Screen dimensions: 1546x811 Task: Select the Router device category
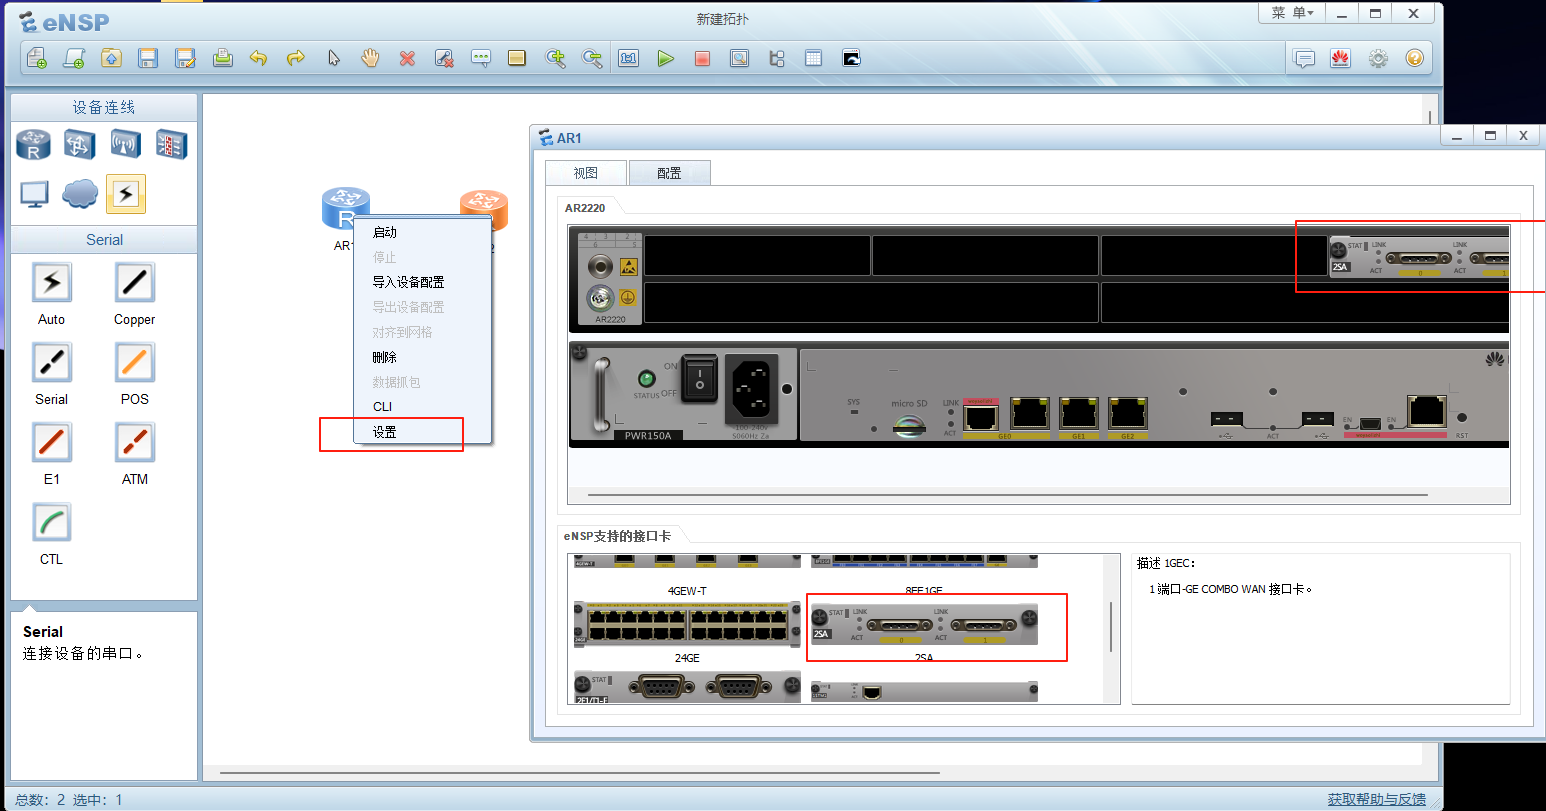(x=33, y=144)
